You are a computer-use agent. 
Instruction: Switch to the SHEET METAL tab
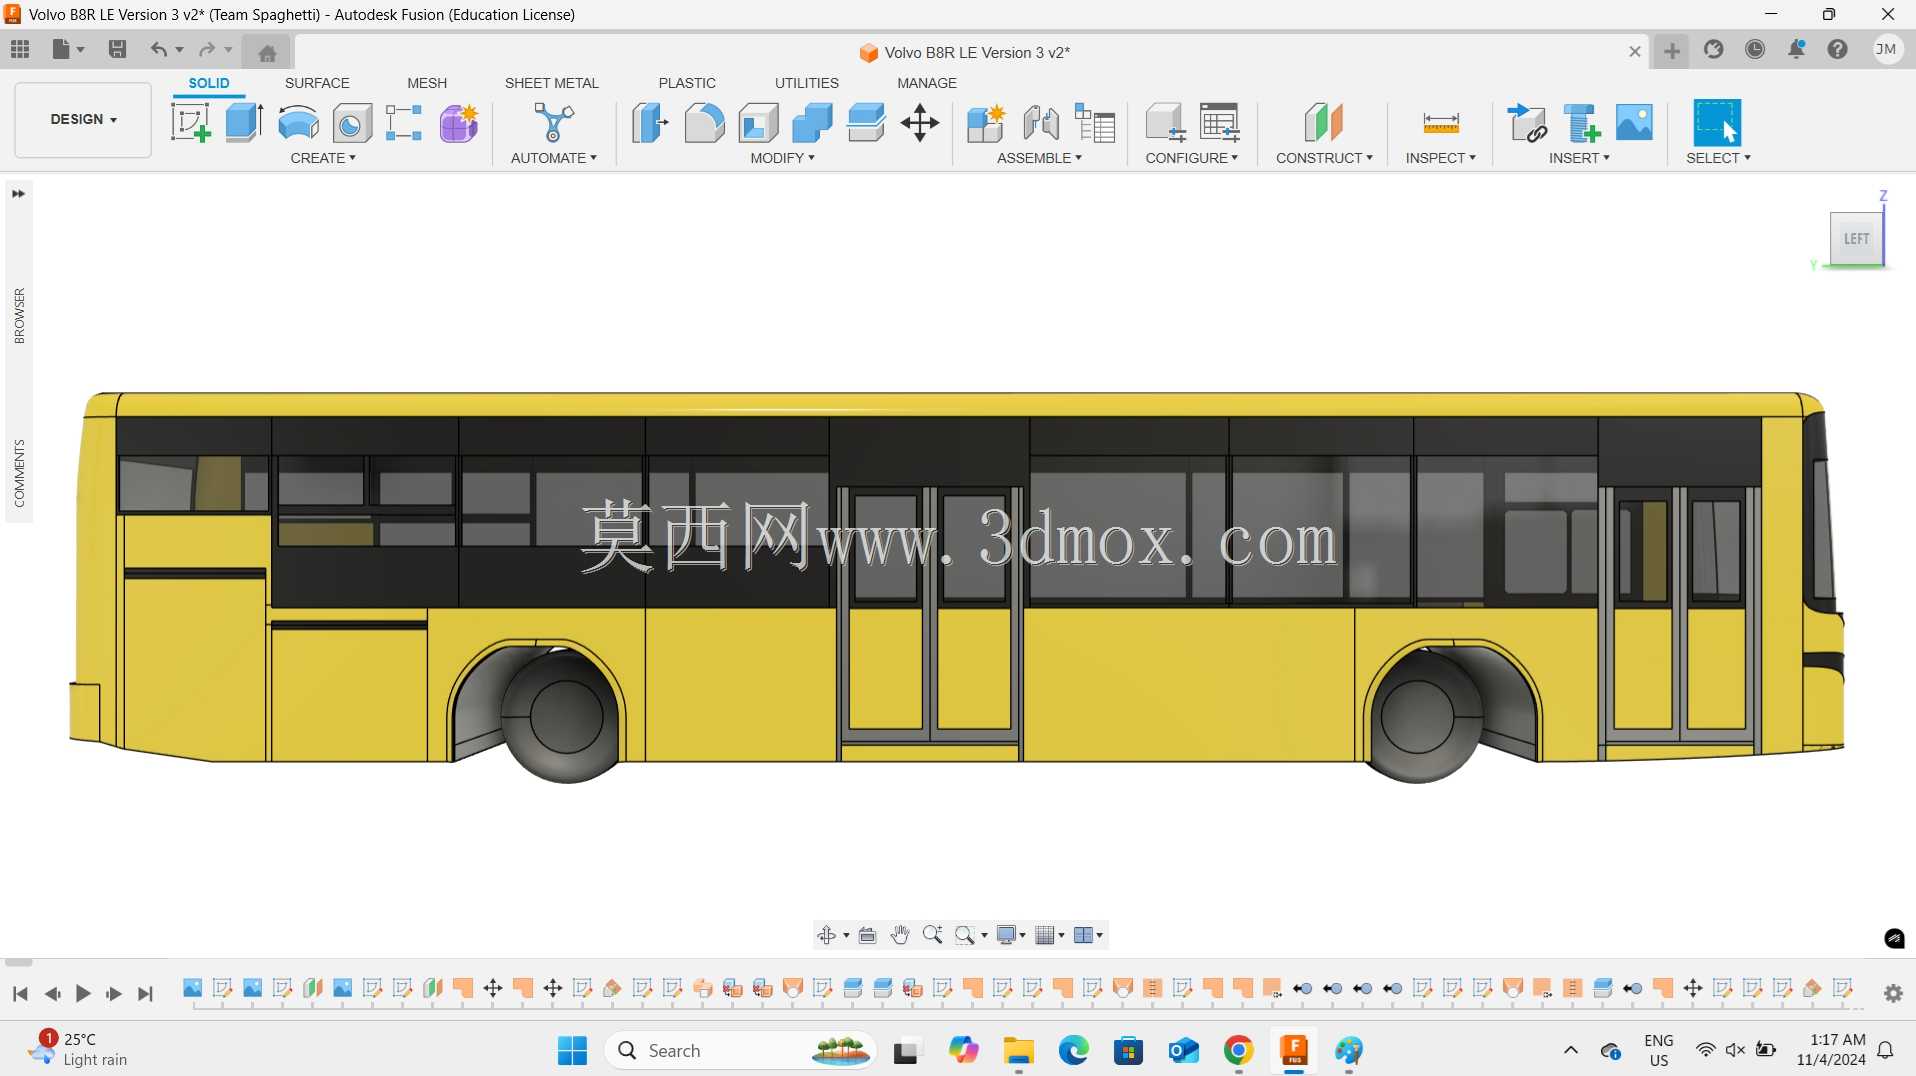(x=552, y=83)
